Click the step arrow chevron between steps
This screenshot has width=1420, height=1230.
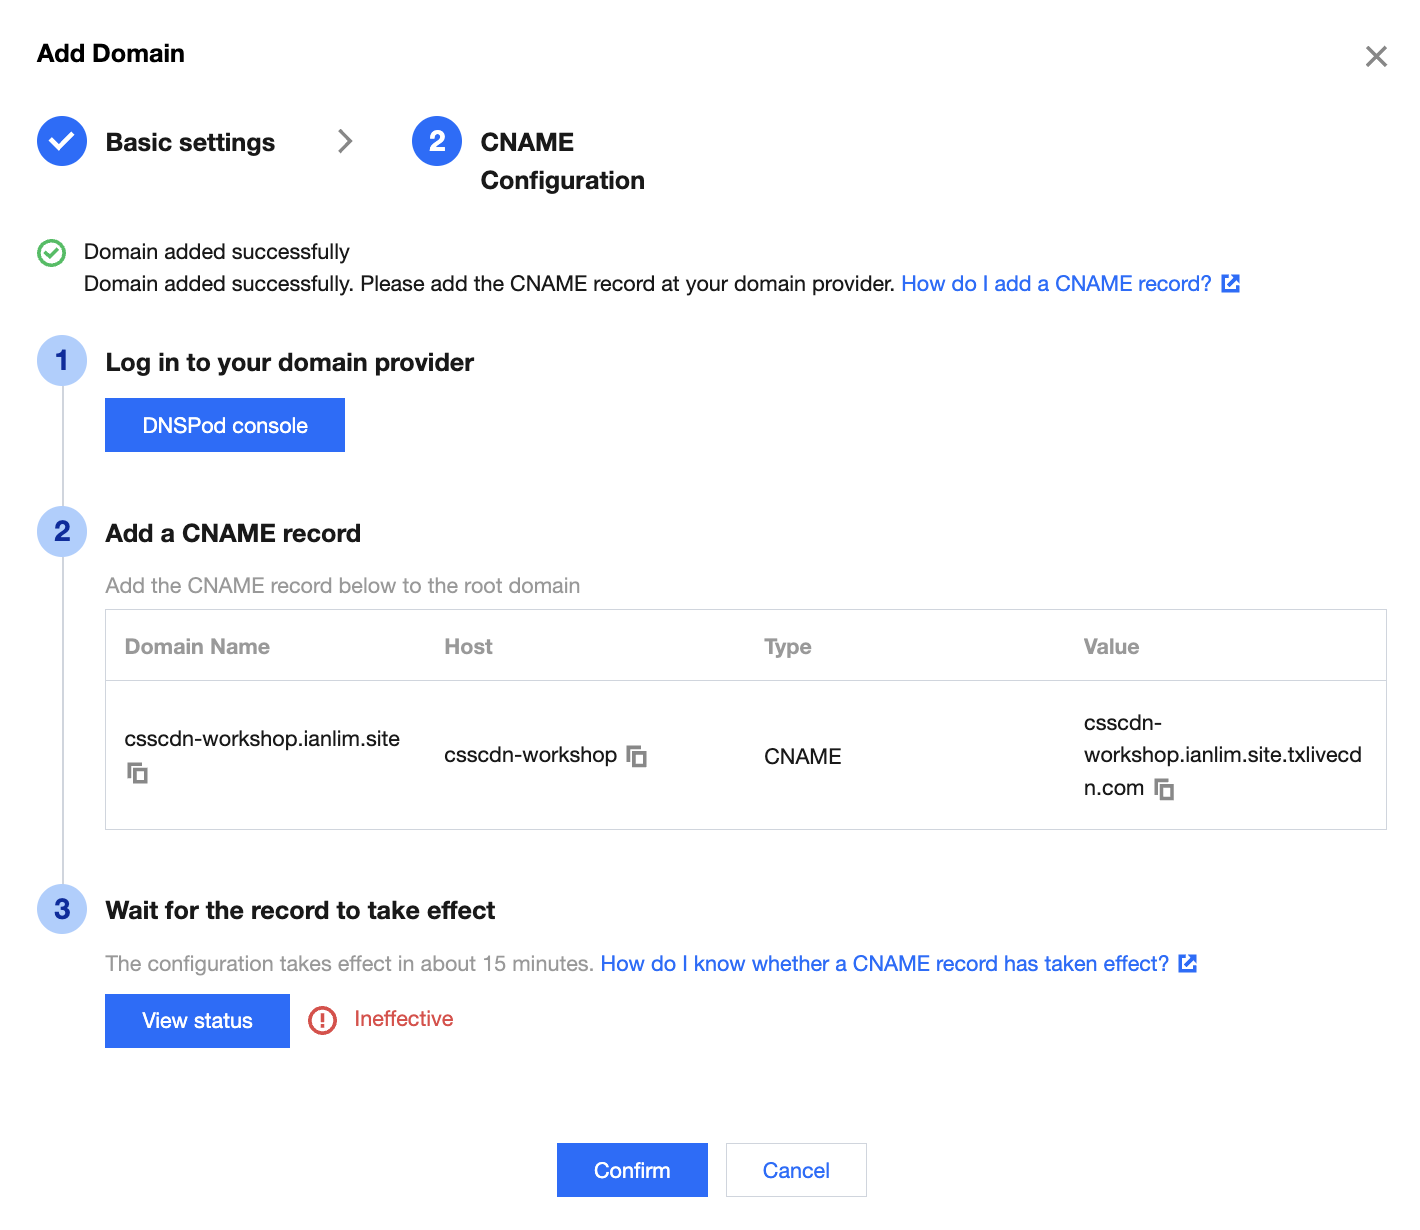pos(345,141)
